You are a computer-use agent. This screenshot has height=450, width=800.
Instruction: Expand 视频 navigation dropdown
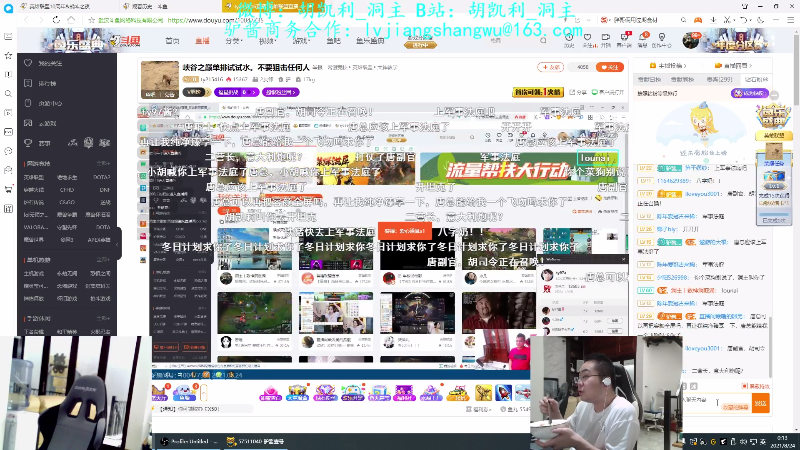click(x=267, y=41)
